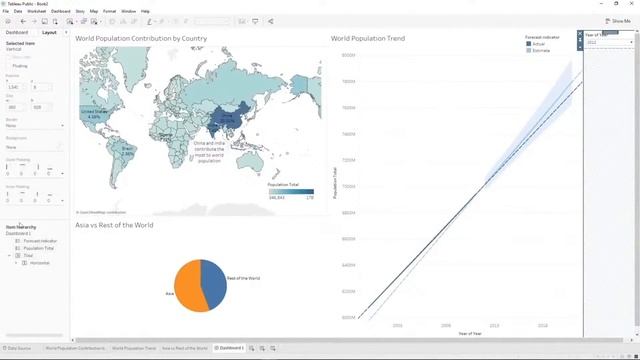The width and height of the screenshot is (640, 360).
Task: Click the Tableau logo start page icon
Action: click(x=8, y=21)
